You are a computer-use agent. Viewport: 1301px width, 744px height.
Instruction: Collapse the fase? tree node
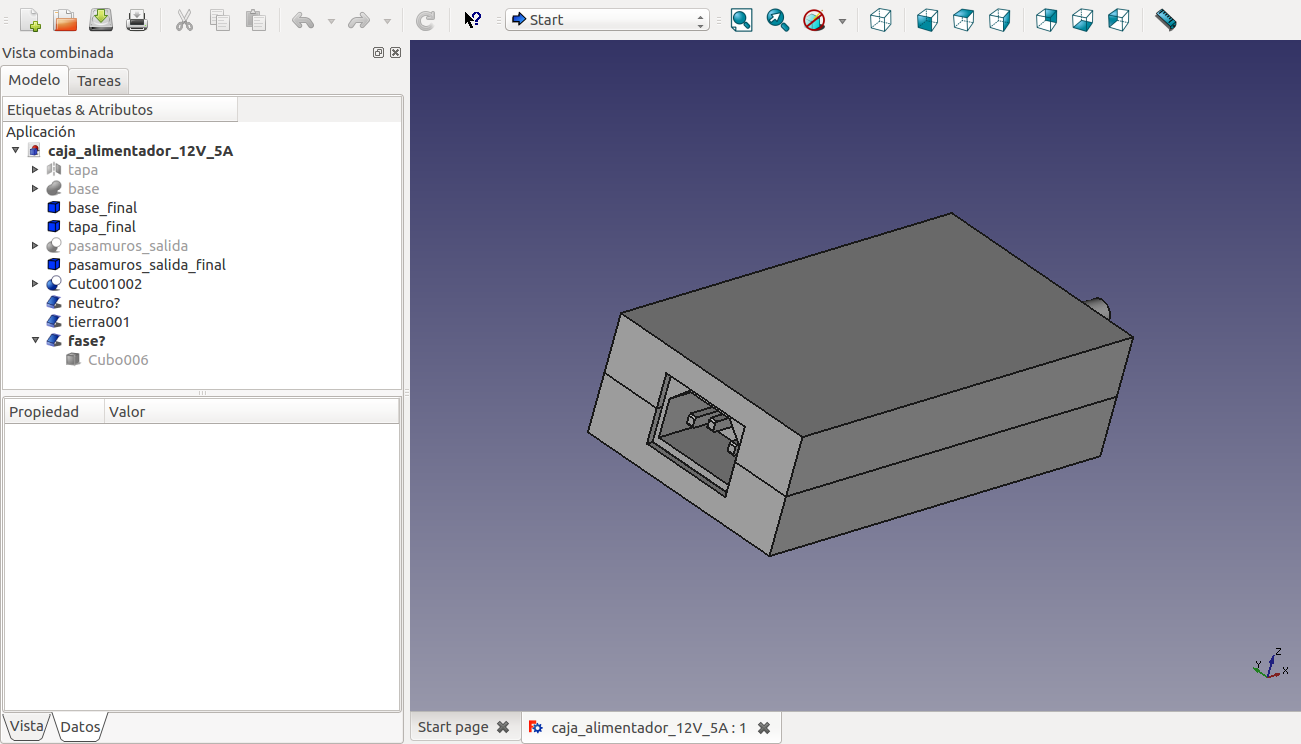pos(35,341)
